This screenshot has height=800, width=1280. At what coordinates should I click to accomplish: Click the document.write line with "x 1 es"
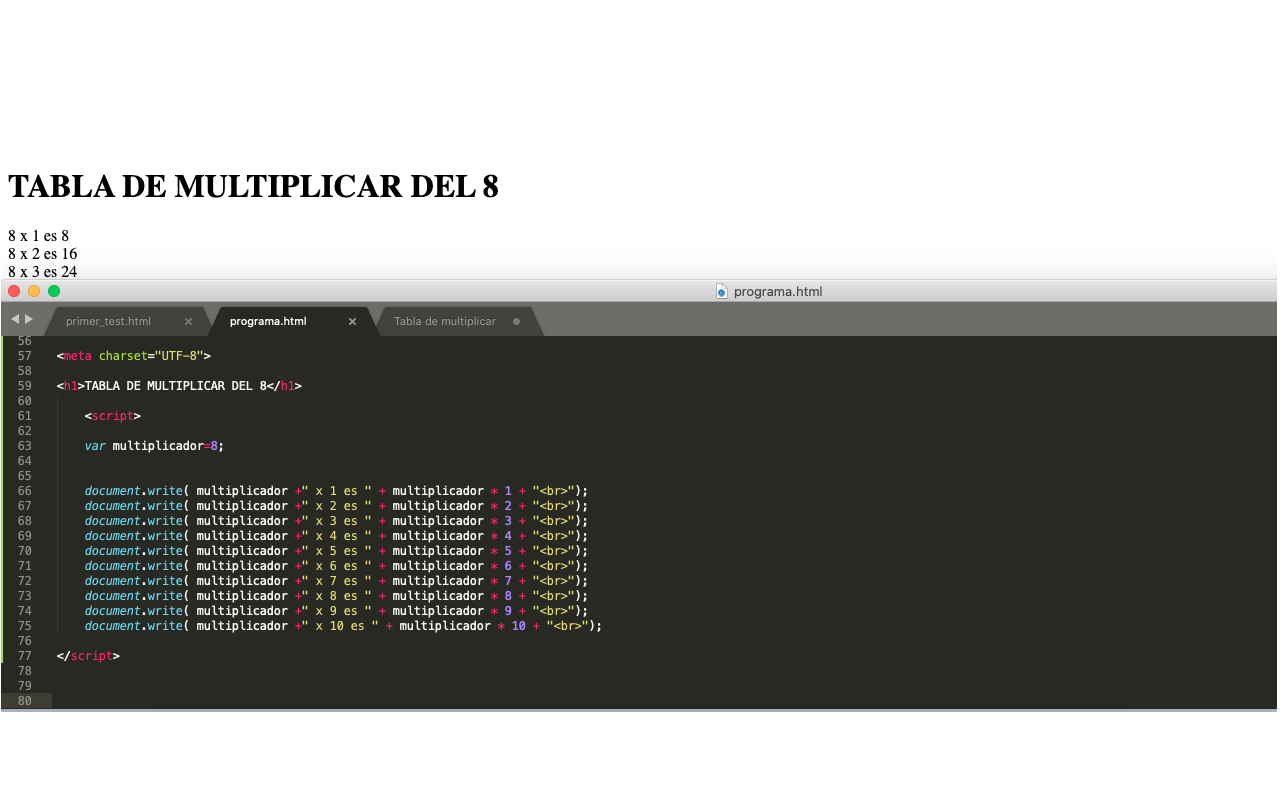click(337, 490)
